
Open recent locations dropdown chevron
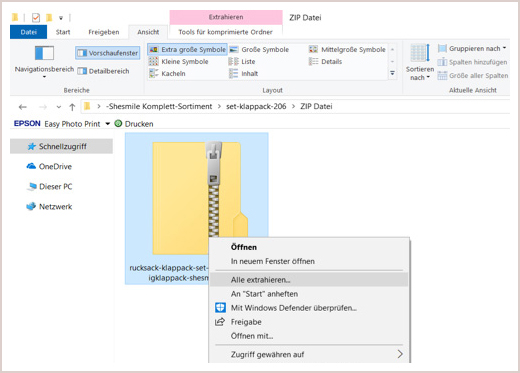59,107
